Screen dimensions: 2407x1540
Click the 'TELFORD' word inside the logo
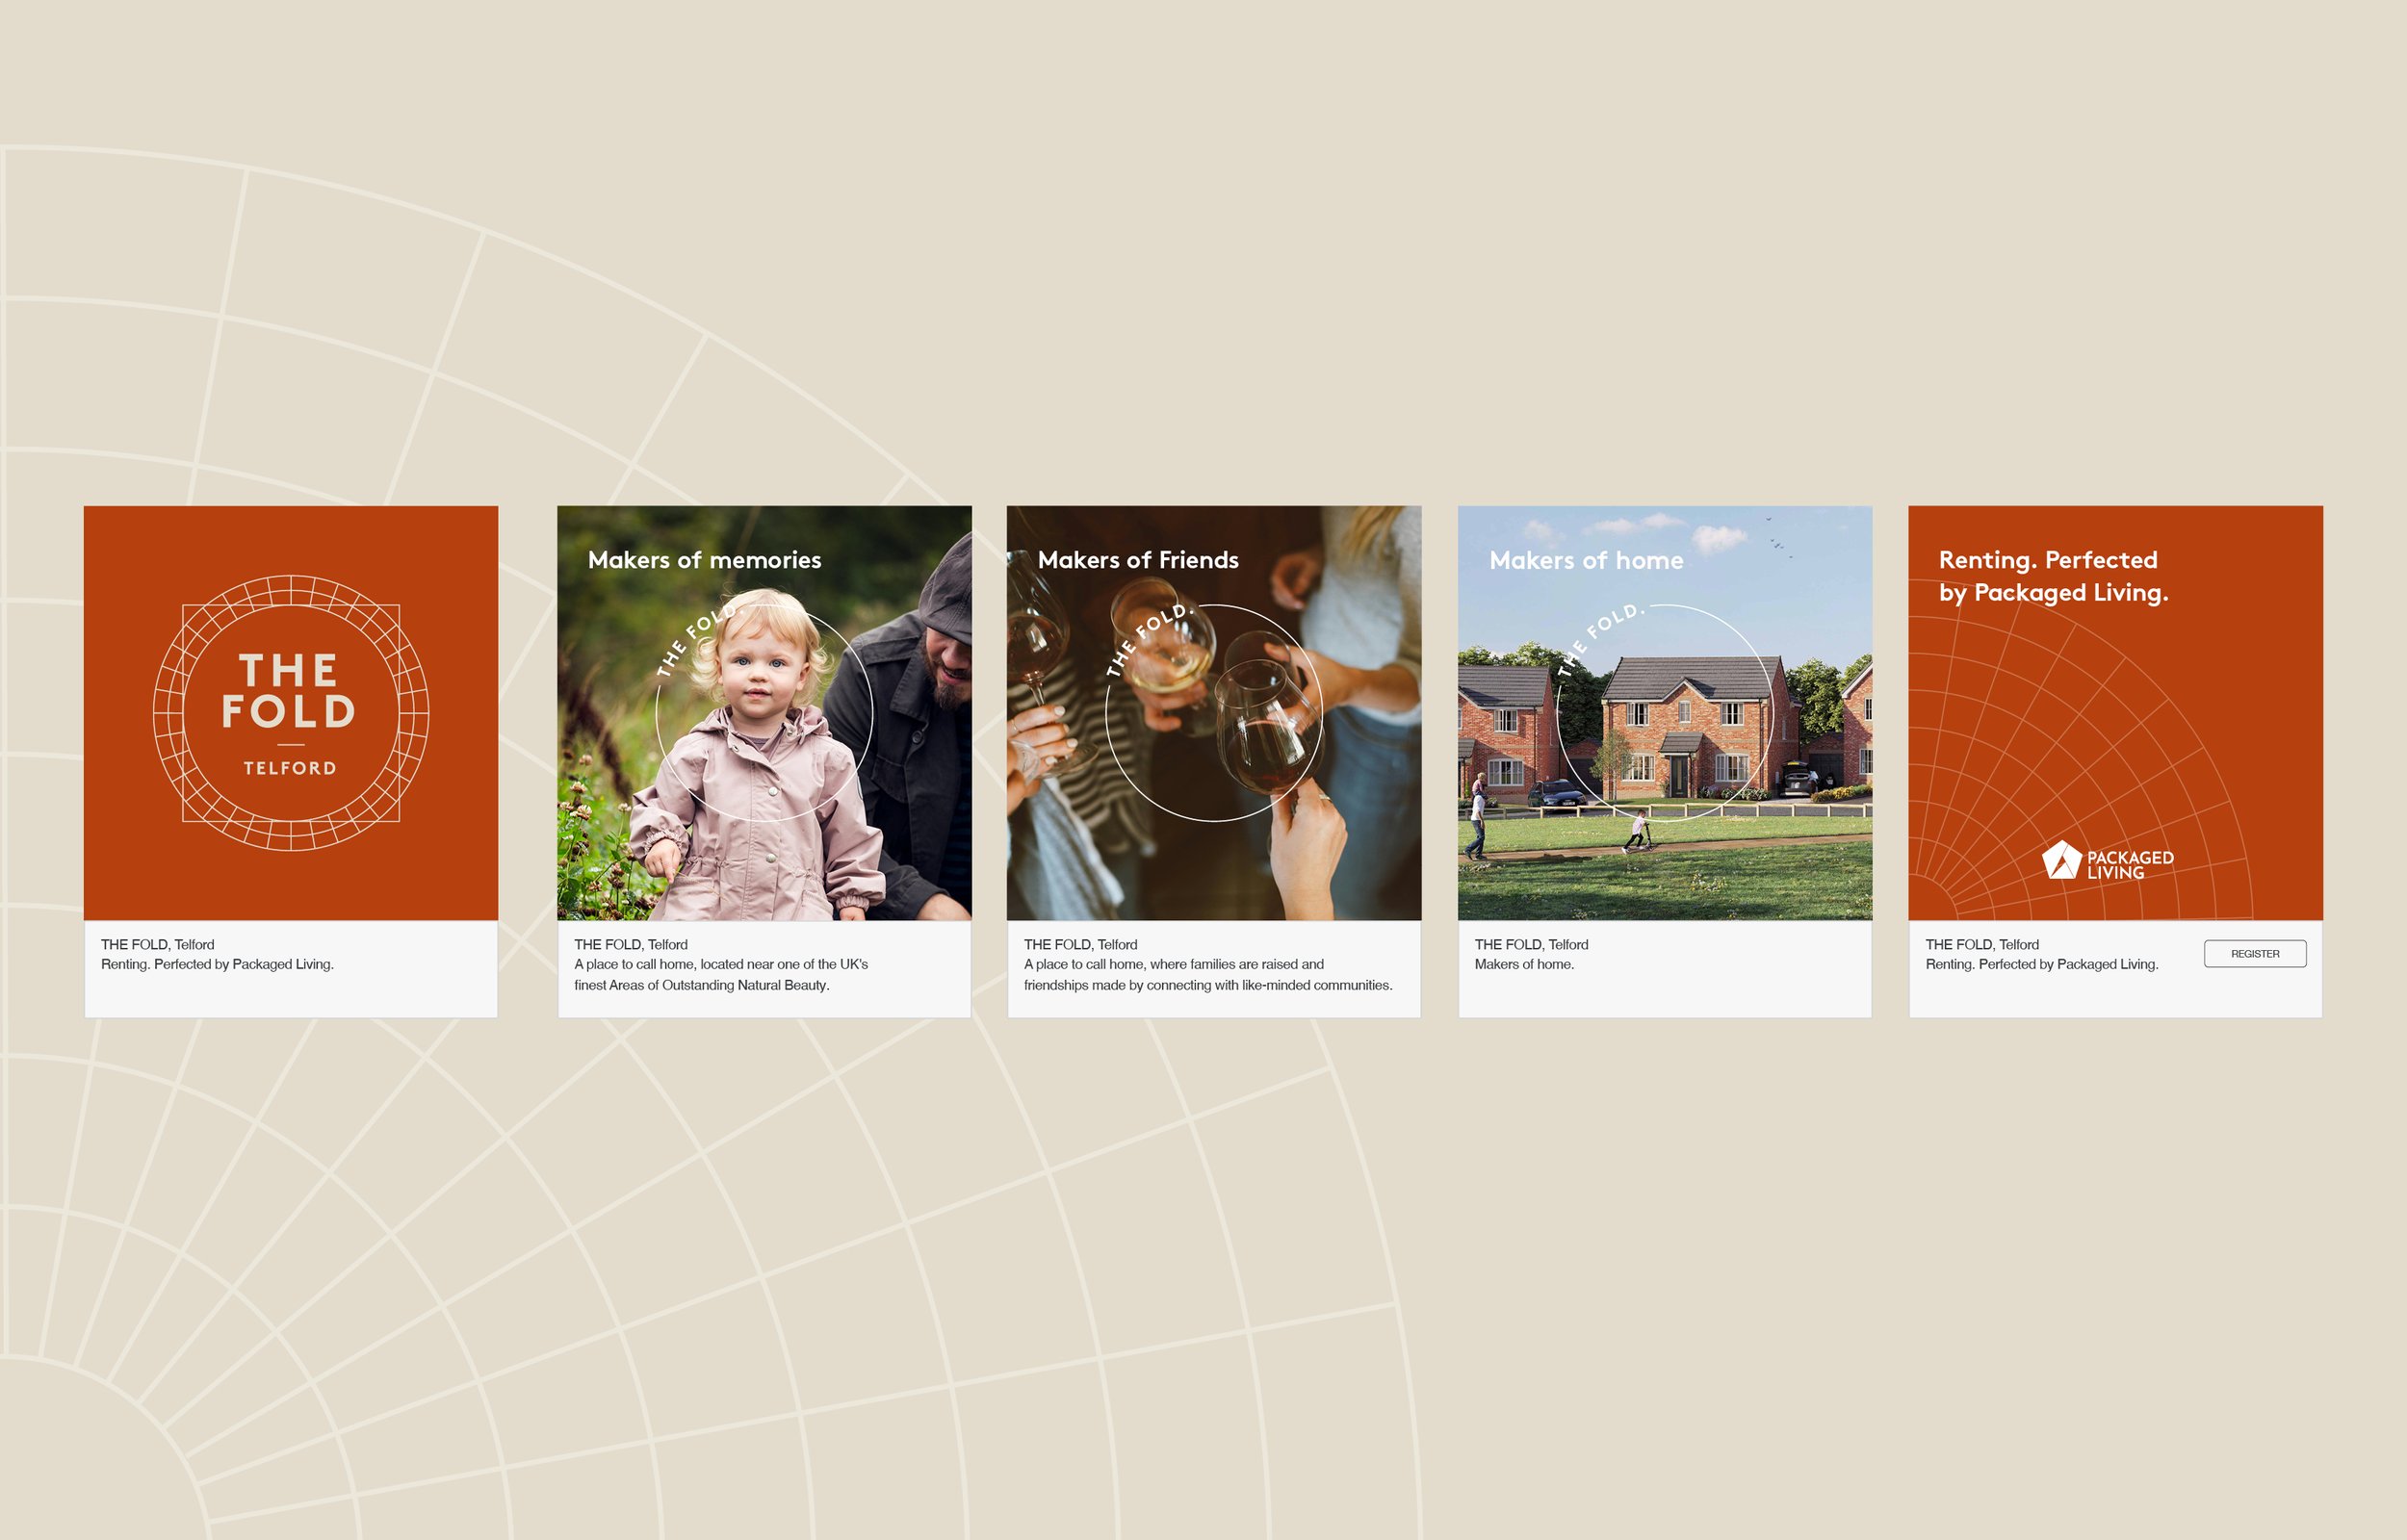[290, 768]
